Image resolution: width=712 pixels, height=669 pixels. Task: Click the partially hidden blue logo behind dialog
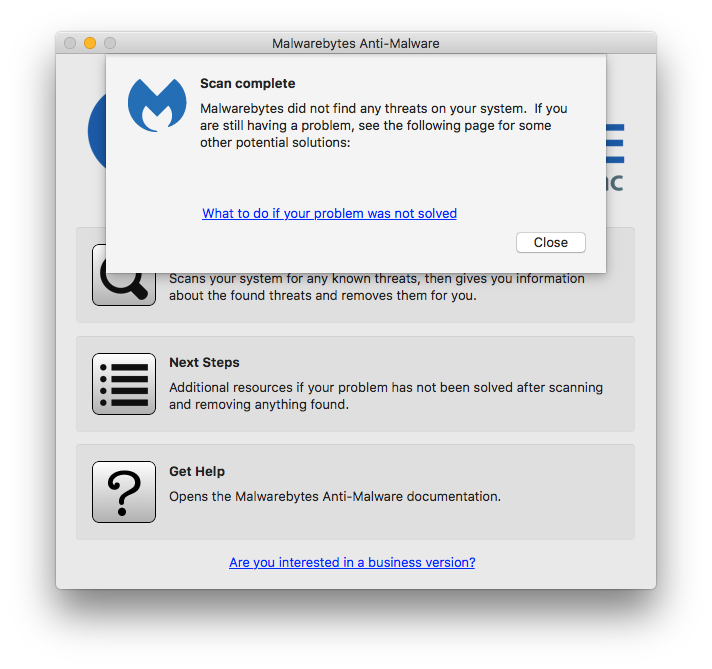(x=97, y=132)
